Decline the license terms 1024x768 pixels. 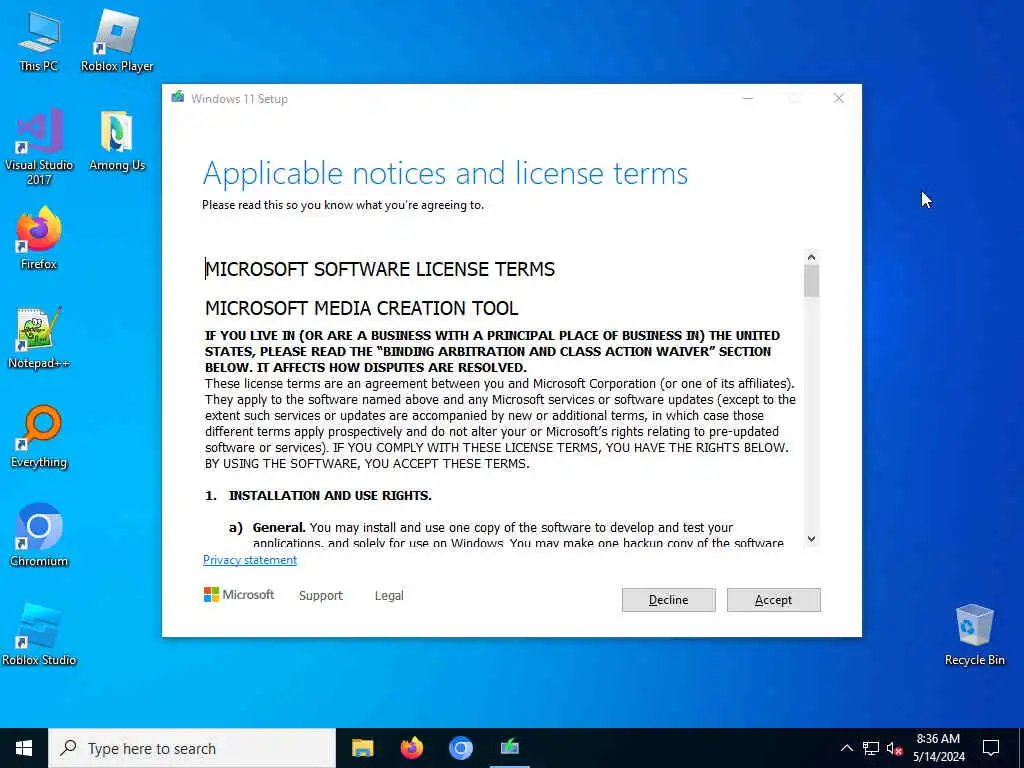[668, 600]
